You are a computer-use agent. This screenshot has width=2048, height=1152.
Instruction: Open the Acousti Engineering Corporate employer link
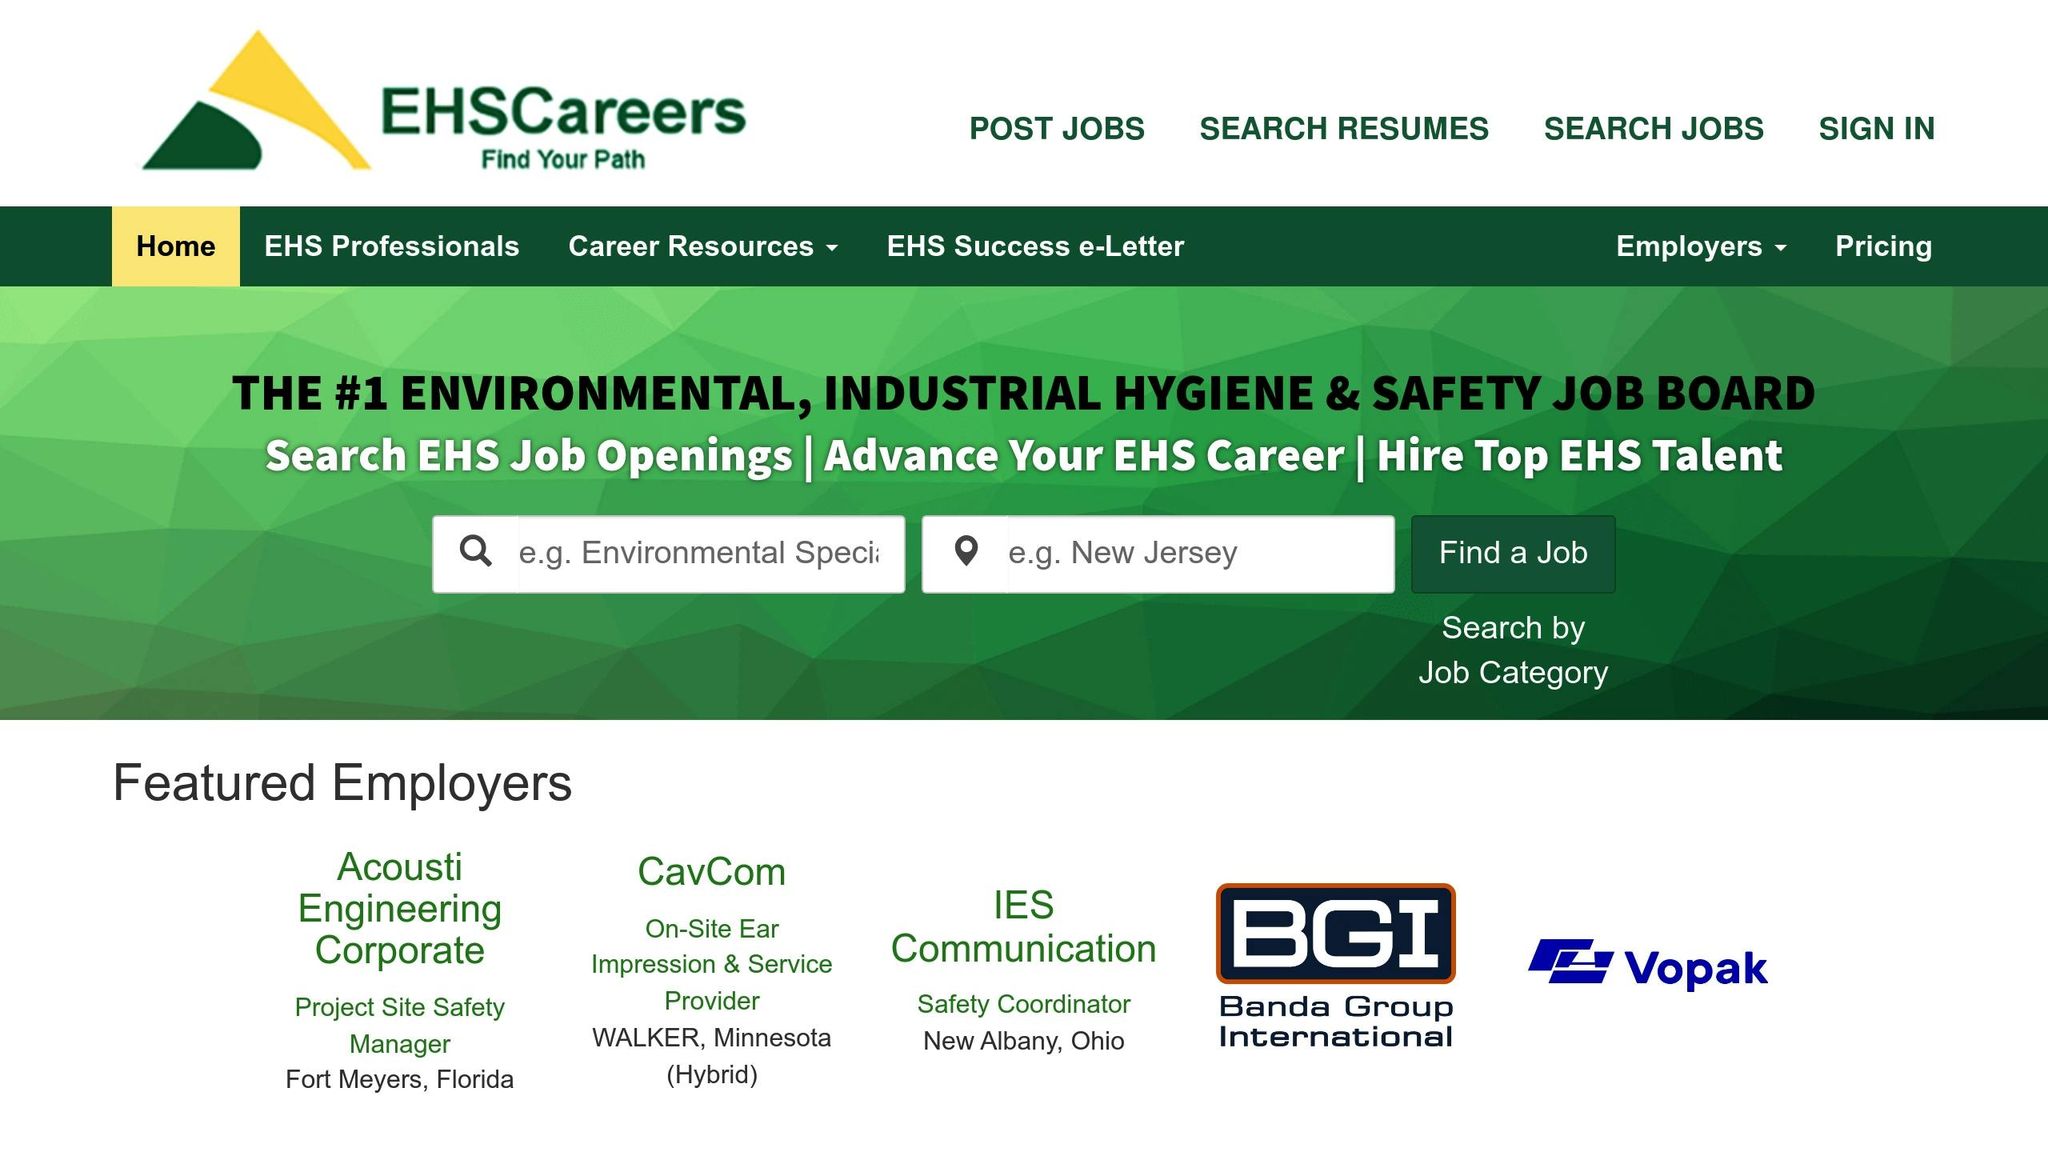pyautogui.click(x=399, y=908)
